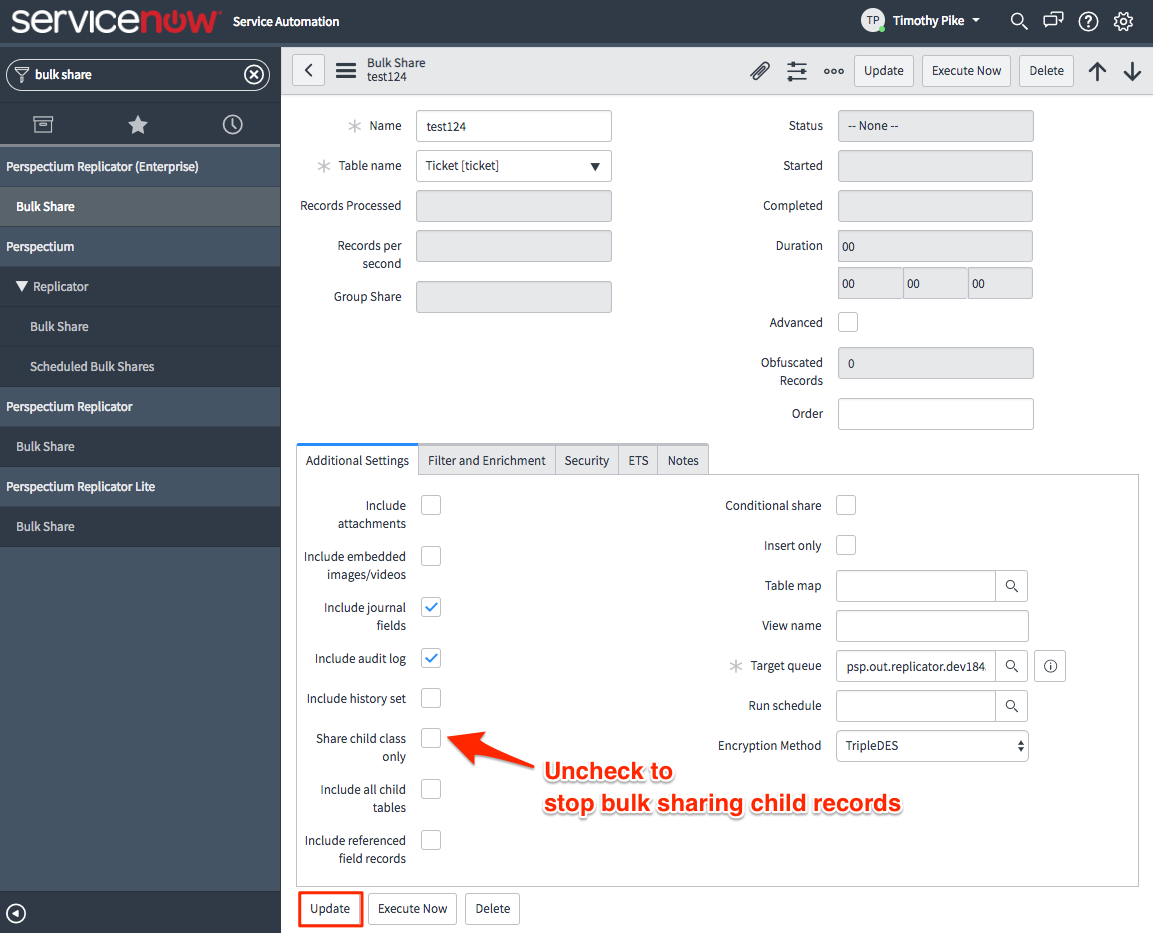
Task: Click the bottom Delete button
Action: 493,909
